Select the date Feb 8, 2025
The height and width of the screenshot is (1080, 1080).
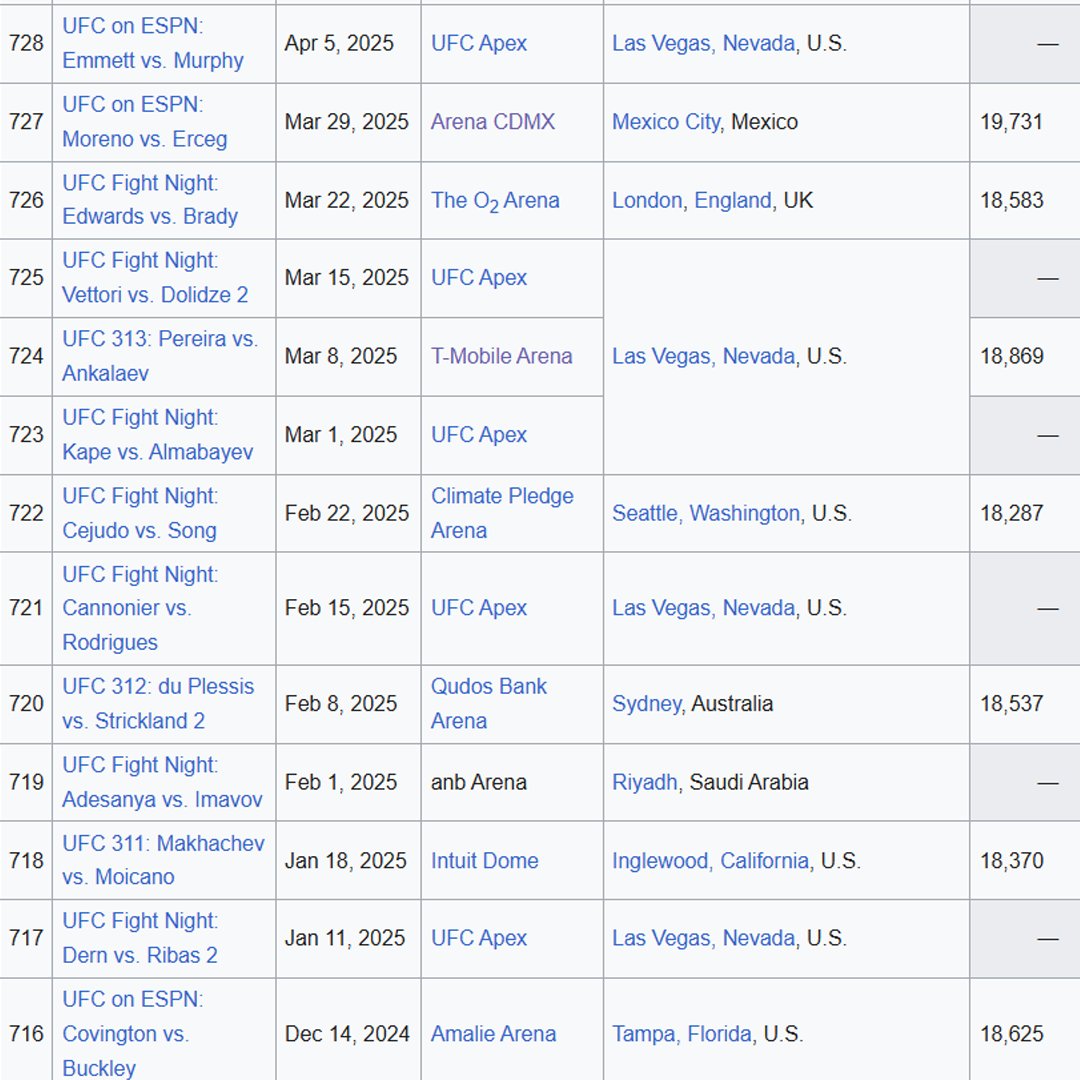click(341, 703)
